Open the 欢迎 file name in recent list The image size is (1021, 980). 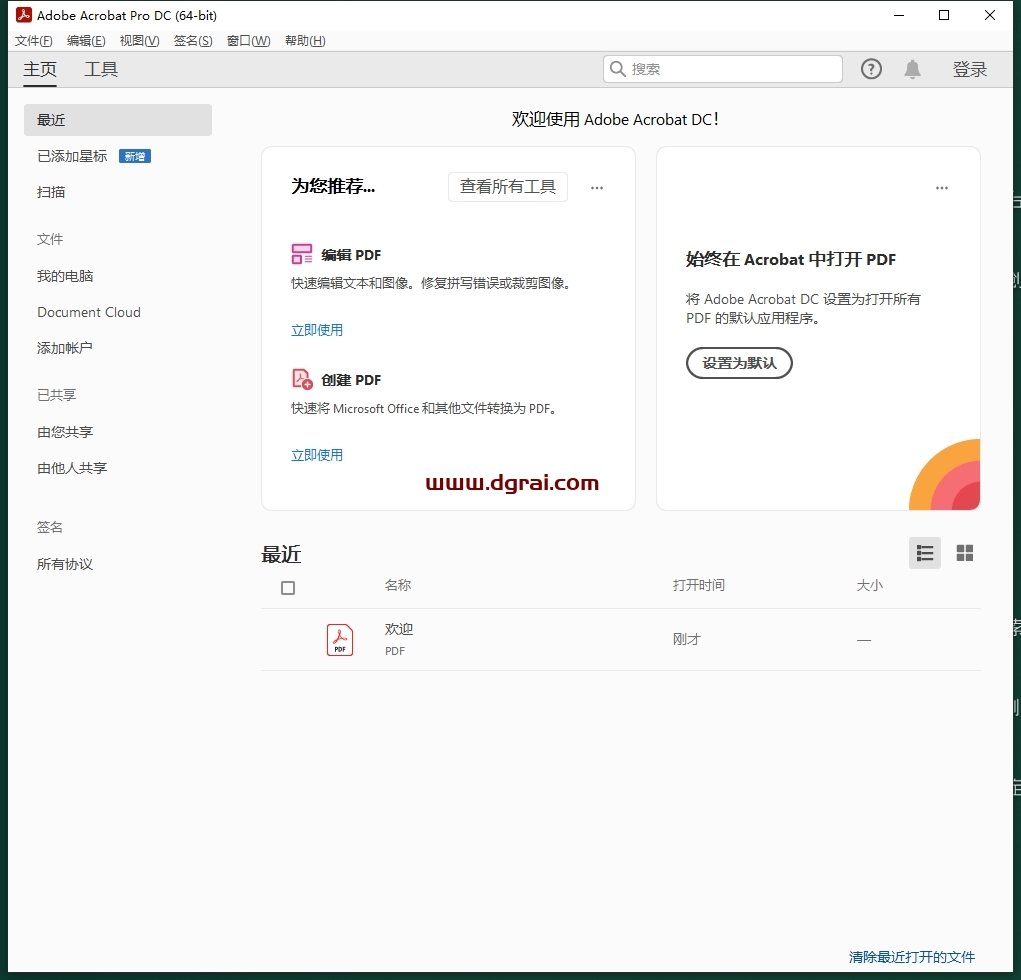coord(399,629)
